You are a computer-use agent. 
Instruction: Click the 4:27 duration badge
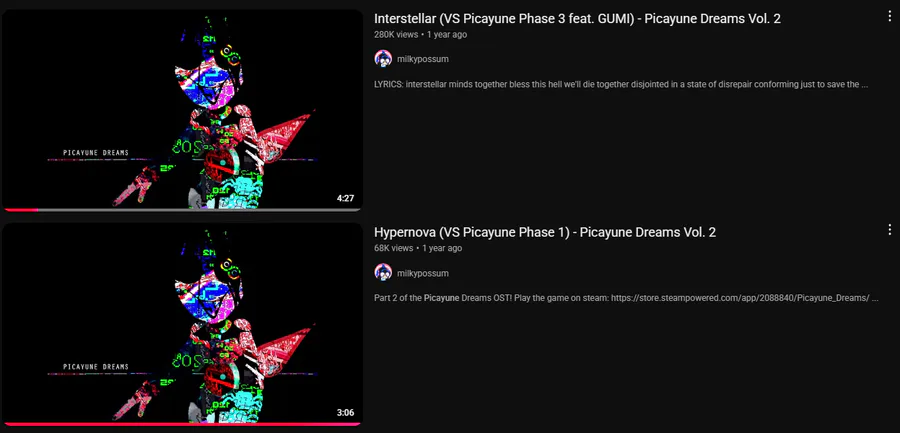(346, 199)
